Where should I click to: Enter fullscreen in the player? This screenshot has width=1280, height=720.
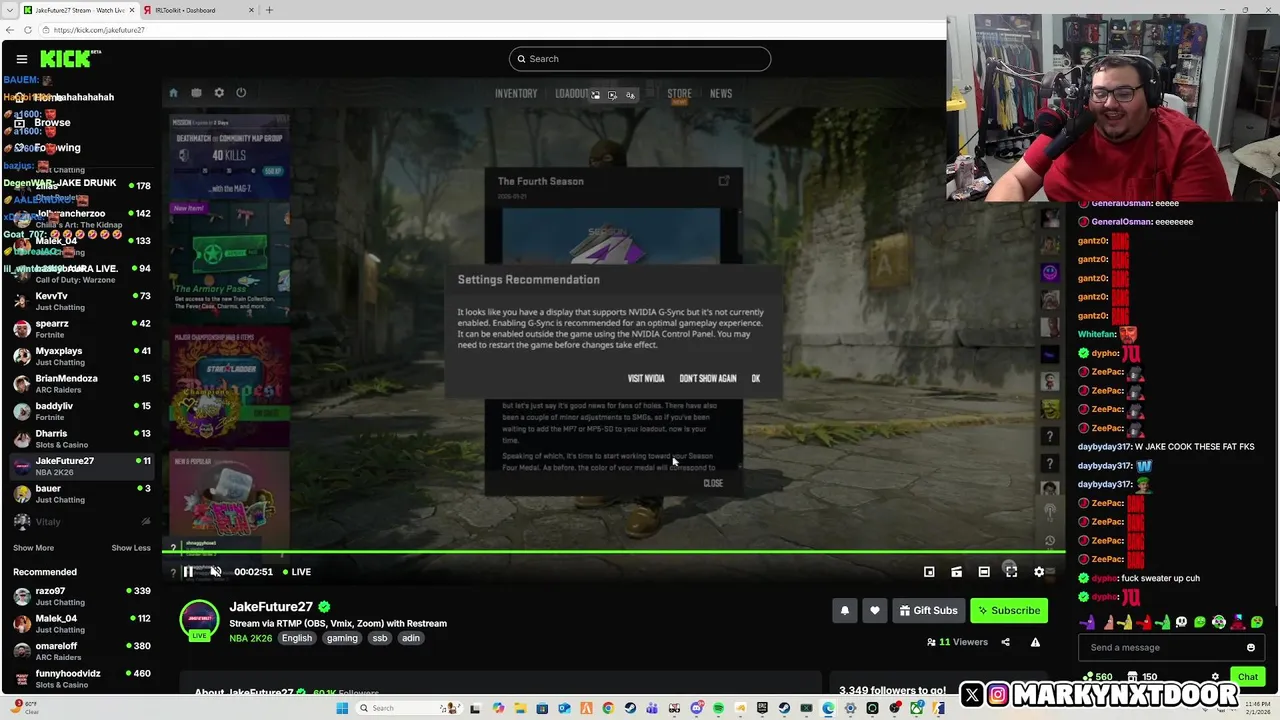1011,572
